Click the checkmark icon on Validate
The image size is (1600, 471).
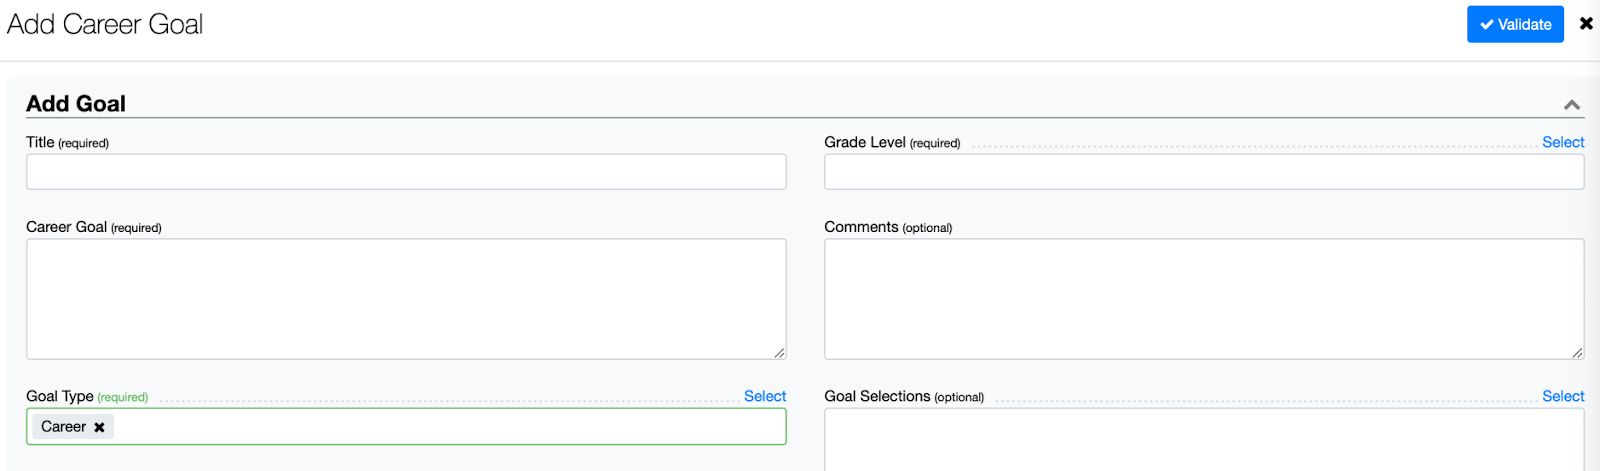pyautogui.click(x=1487, y=25)
